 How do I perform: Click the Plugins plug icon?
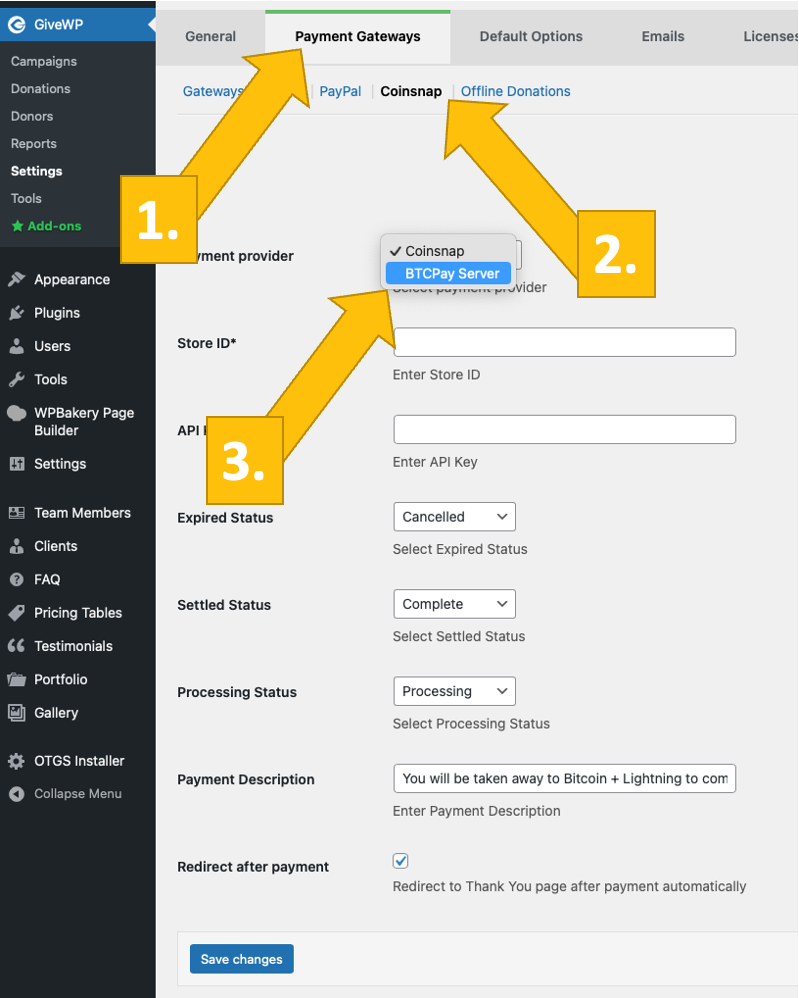click(16, 313)
